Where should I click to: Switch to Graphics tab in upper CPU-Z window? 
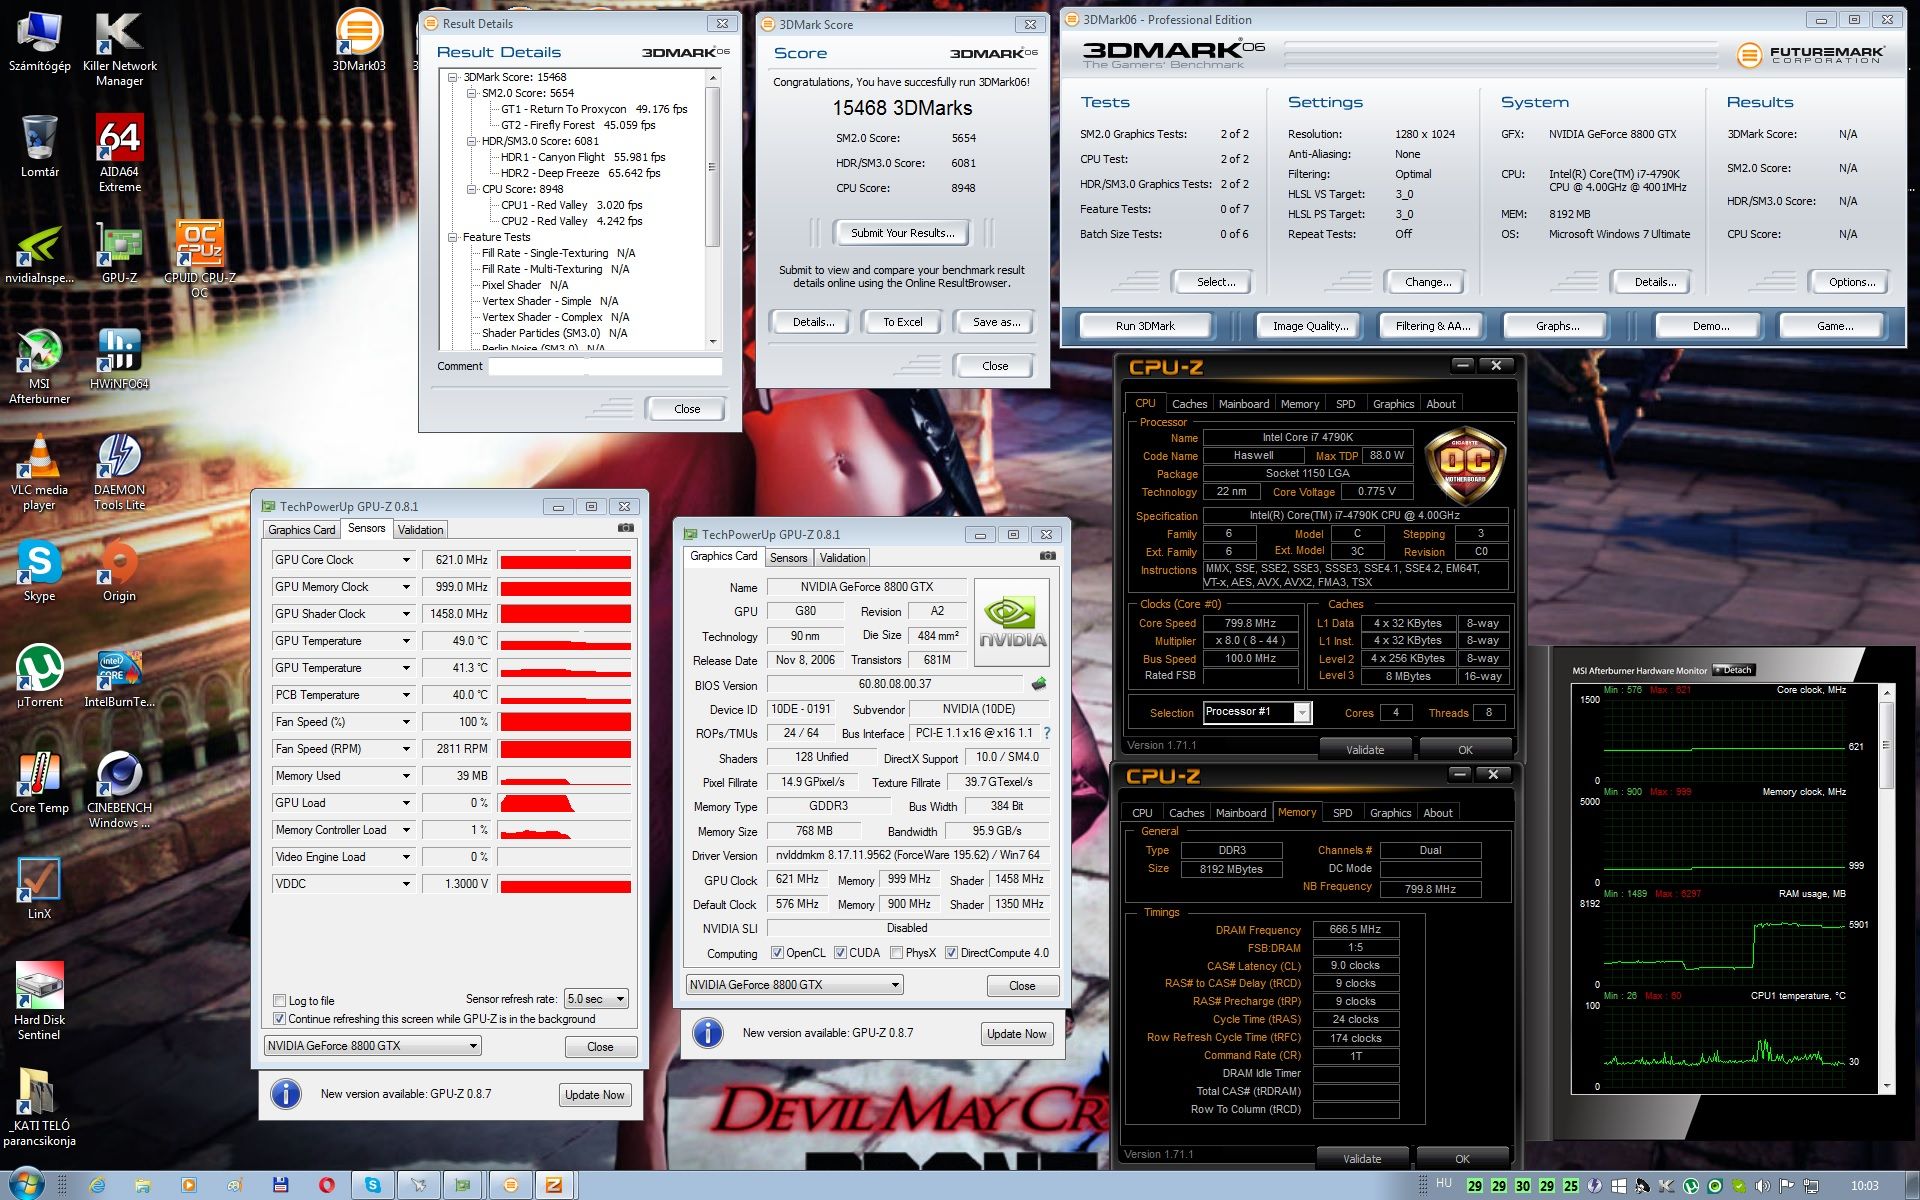1393,404
